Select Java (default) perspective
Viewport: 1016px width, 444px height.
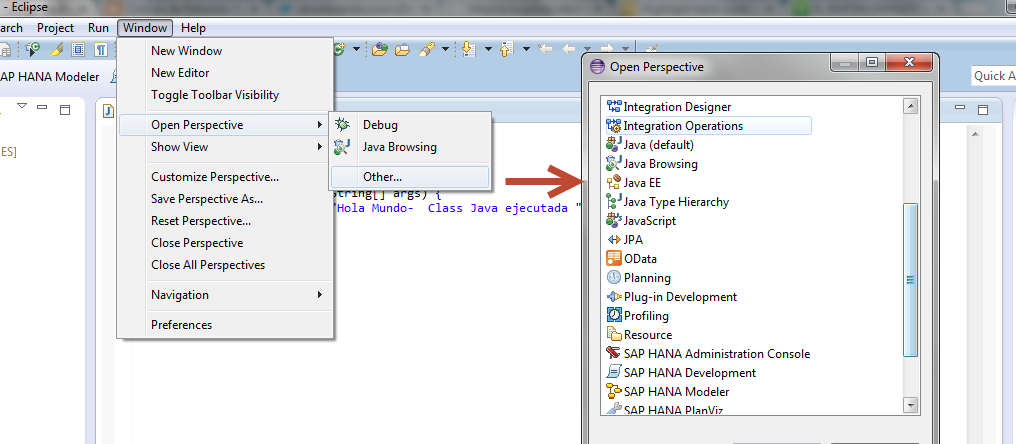coord(650,145)
